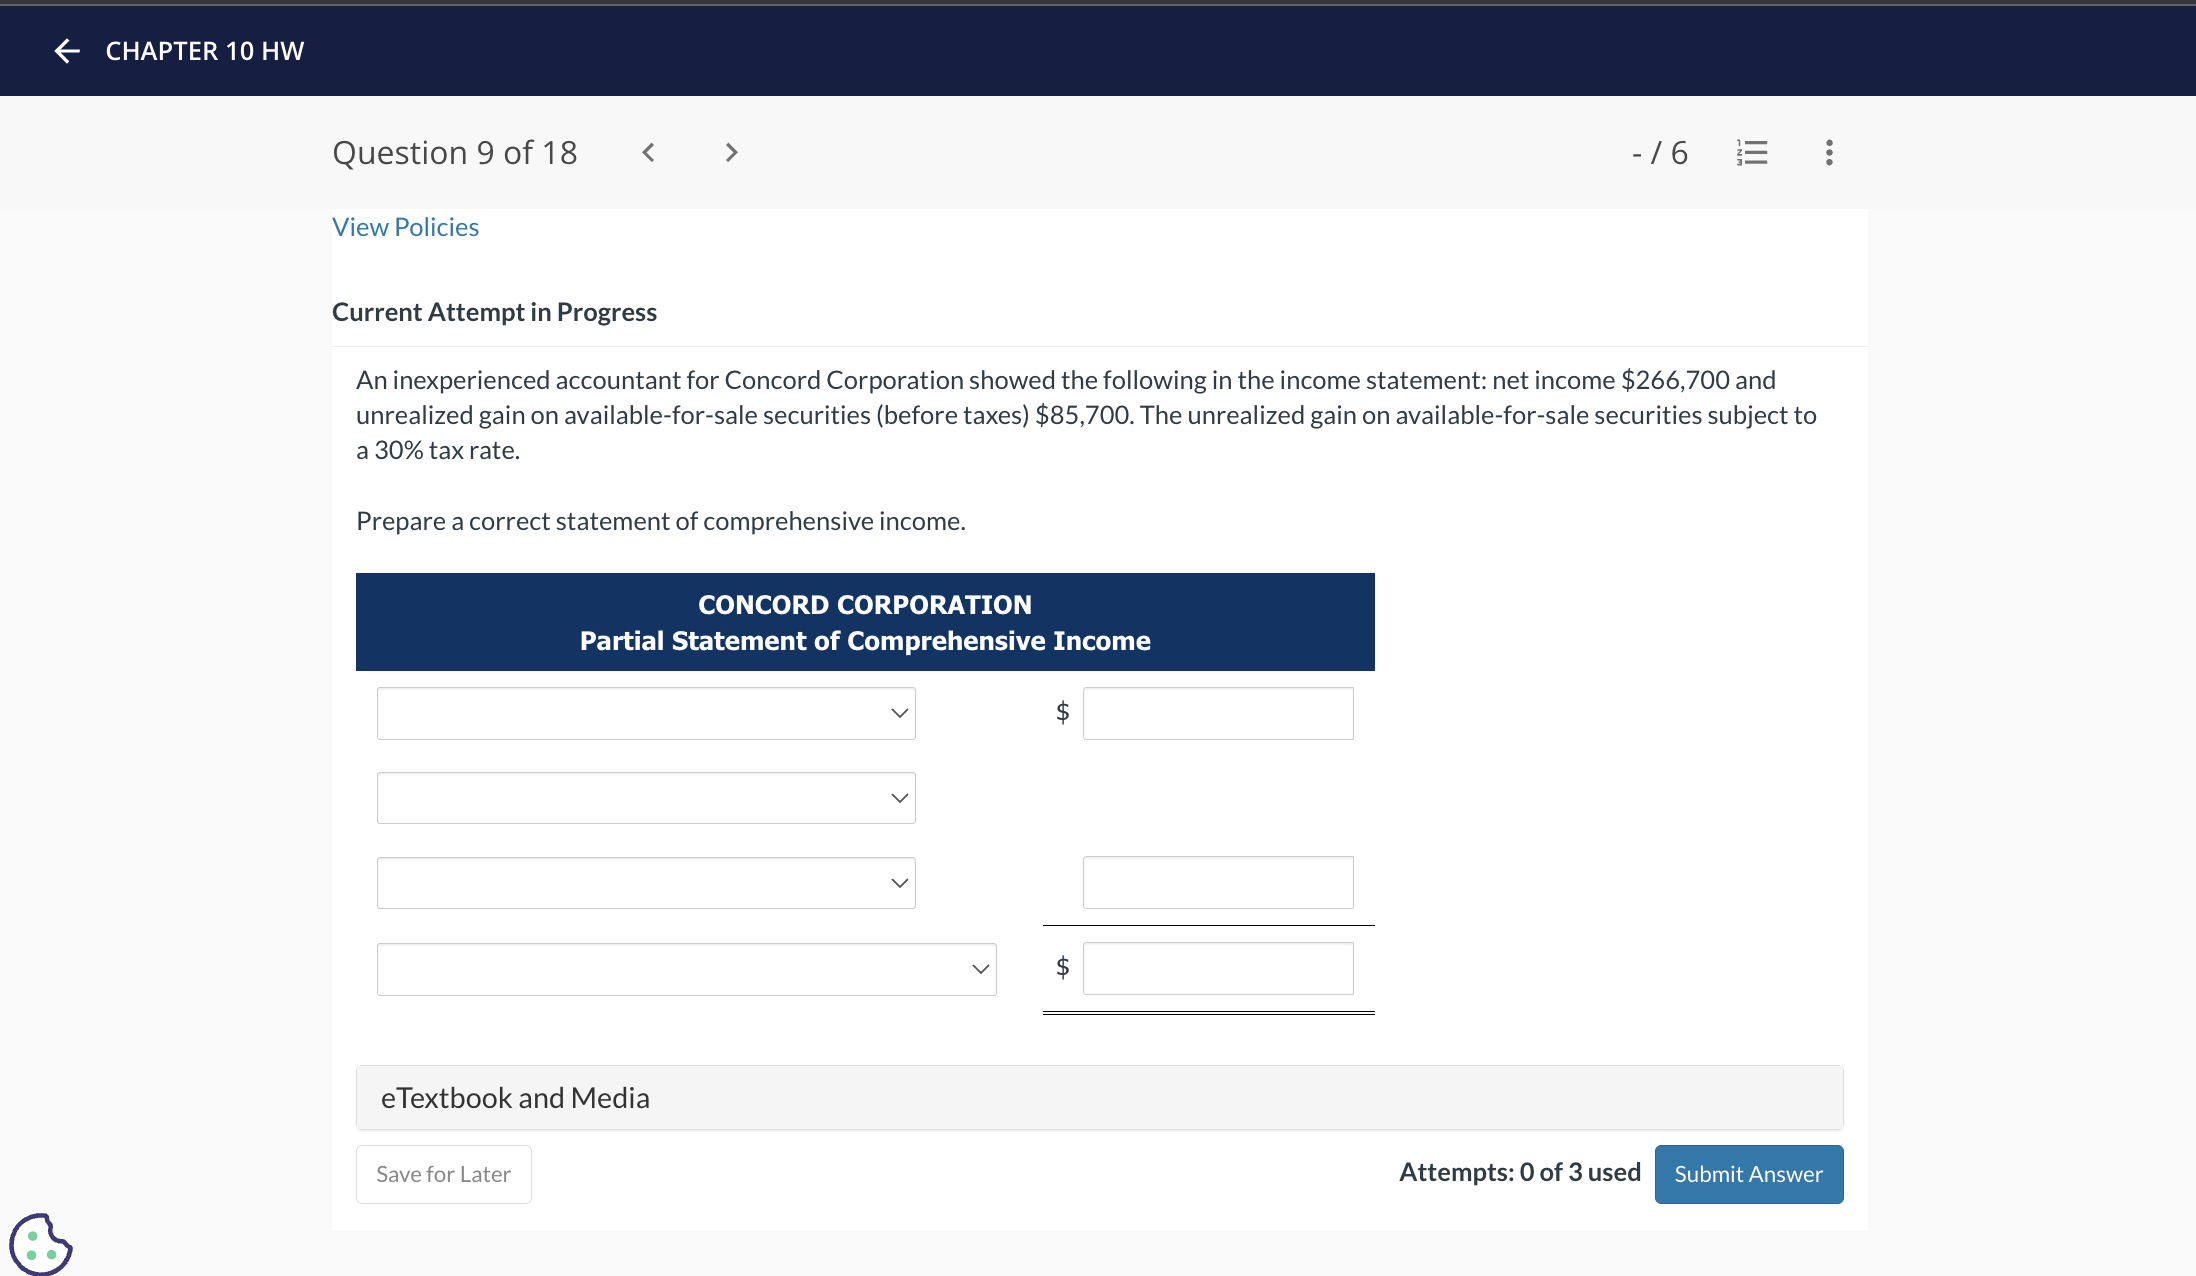The width and height of the screenshot is (2196, 1276).
Task: Open the View Policies link
Action: point(405,227)
